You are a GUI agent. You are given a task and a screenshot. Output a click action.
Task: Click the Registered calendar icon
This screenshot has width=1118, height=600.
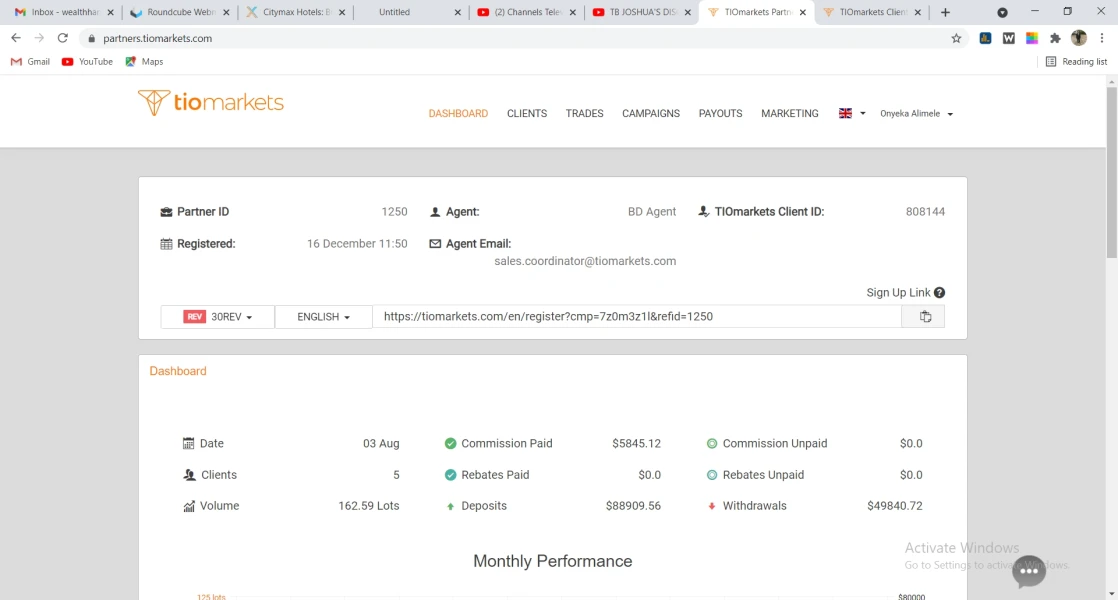pyautogui.click(x=166, y=244)
